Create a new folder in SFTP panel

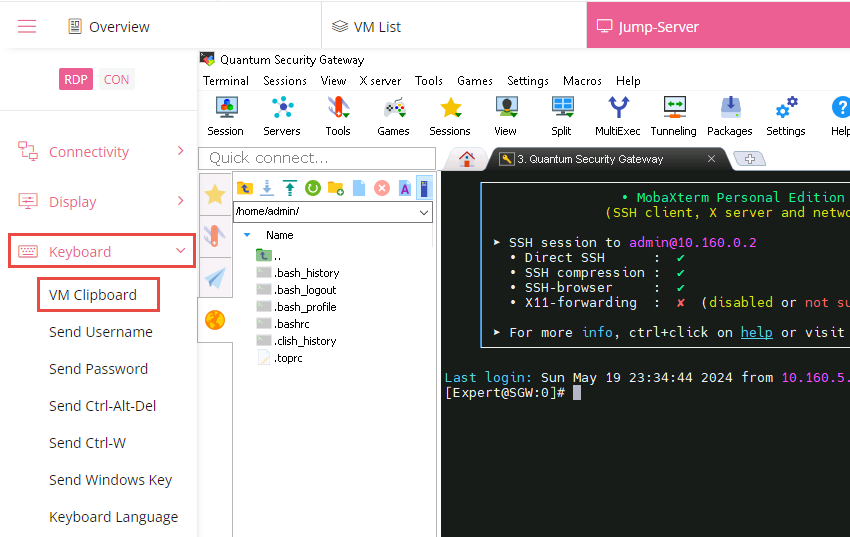click(x=336, y=188)
